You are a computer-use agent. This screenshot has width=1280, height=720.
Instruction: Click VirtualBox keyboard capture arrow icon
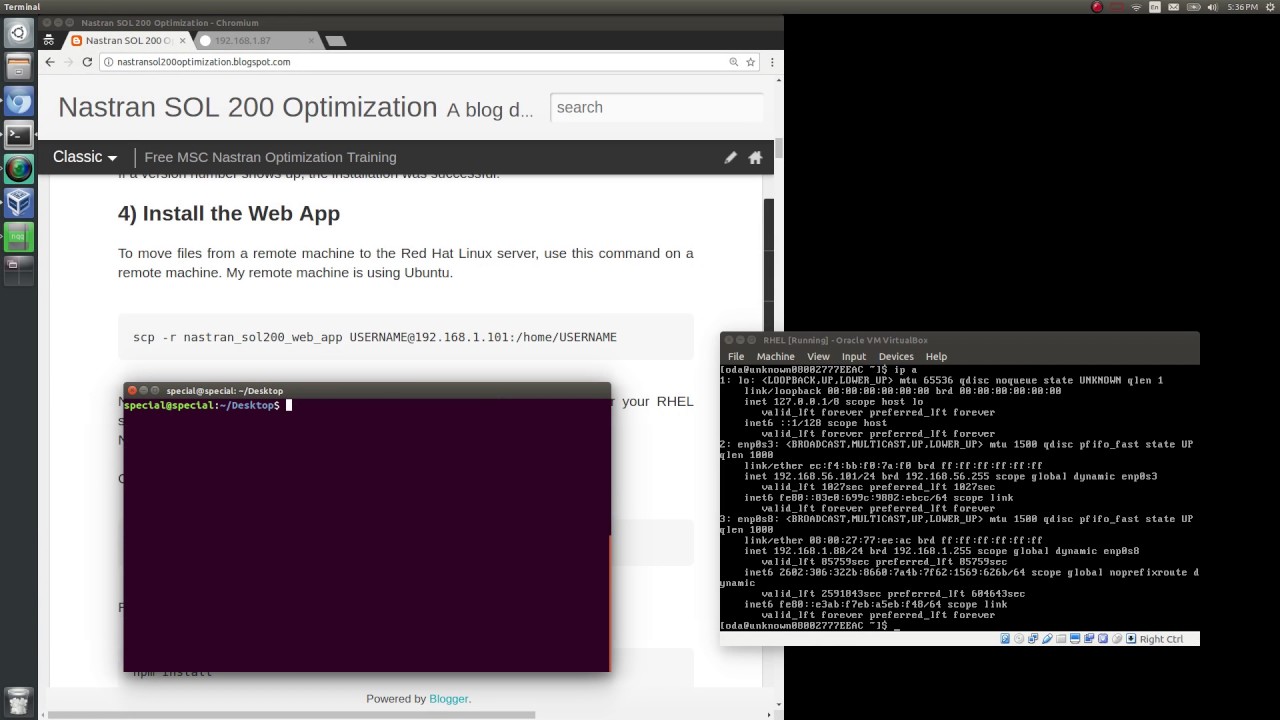[x=1131, y=639]
